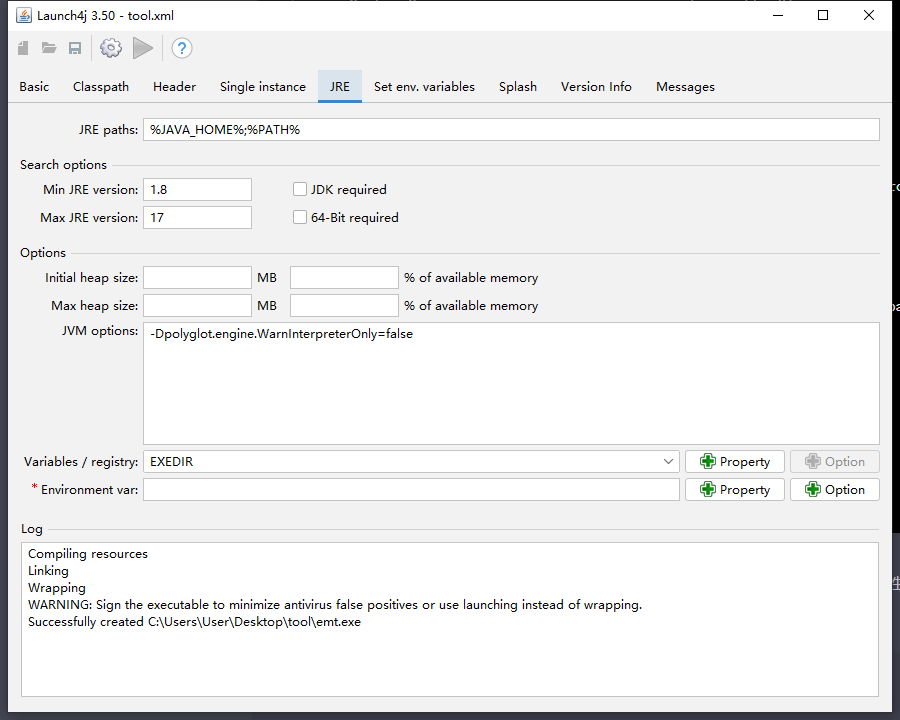The image size is (900, 720).
Task: Click Option button next to Environment var
Action: tap(834, 489)
